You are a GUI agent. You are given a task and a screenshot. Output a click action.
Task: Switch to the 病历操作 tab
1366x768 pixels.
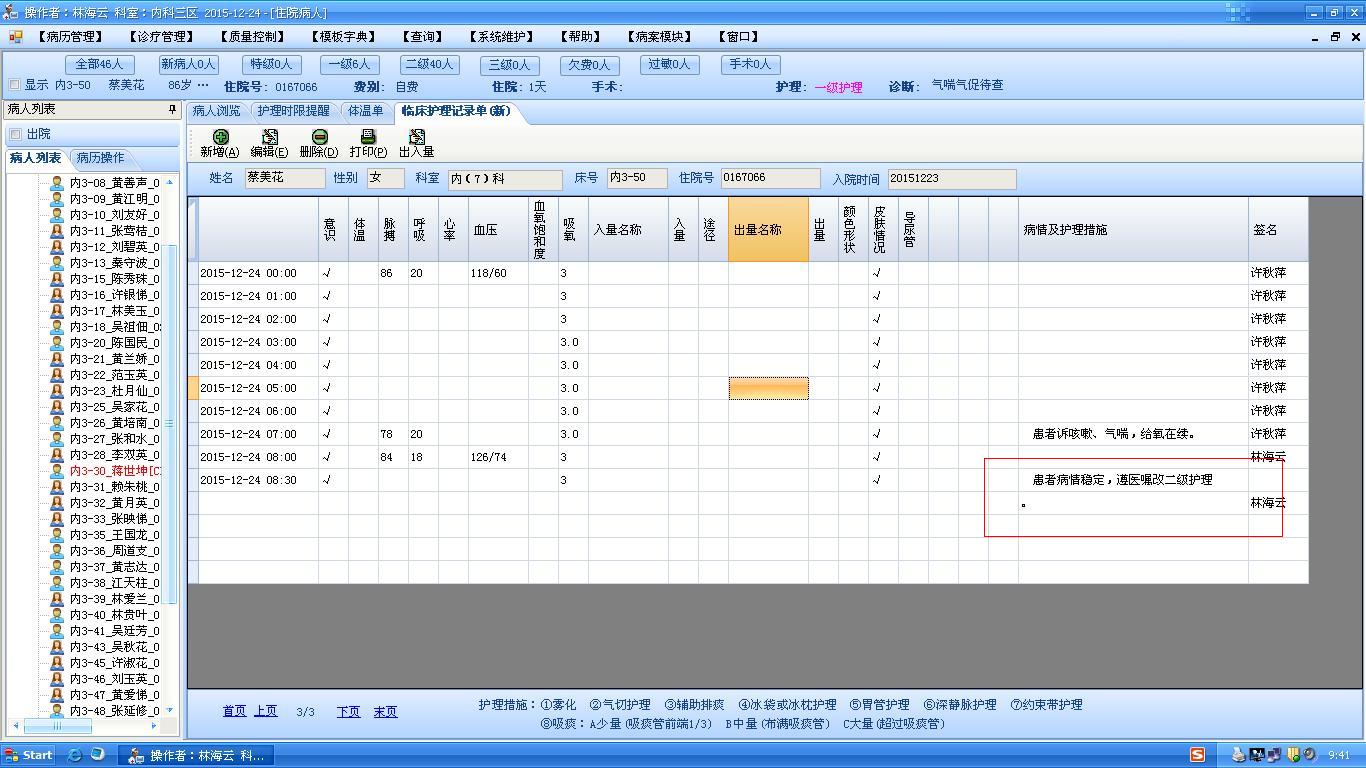point(100,158)
